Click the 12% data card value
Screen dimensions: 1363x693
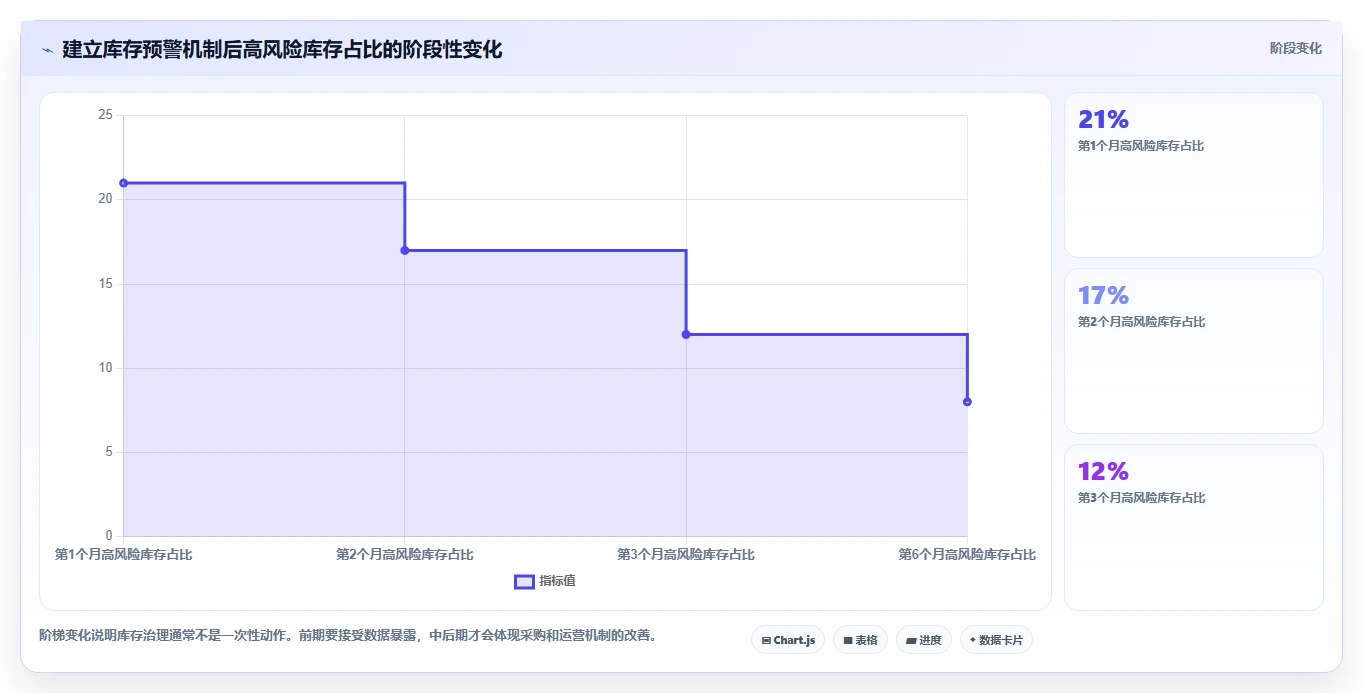point(1103,471)
